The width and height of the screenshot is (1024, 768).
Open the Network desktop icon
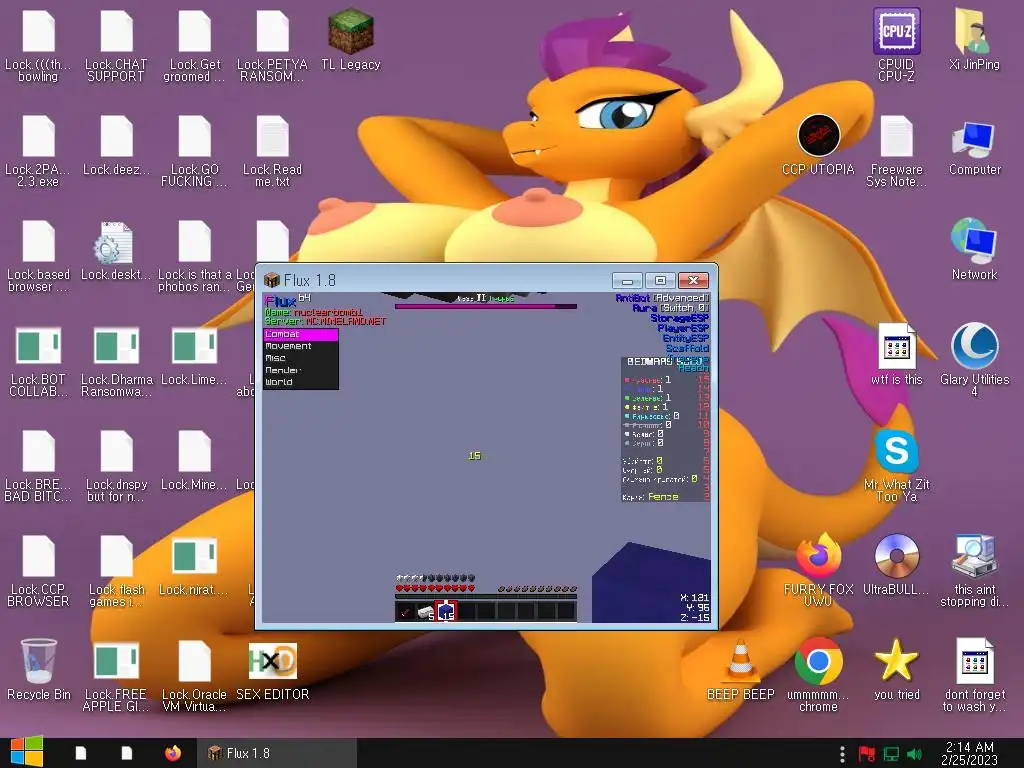tap(974, 249)
